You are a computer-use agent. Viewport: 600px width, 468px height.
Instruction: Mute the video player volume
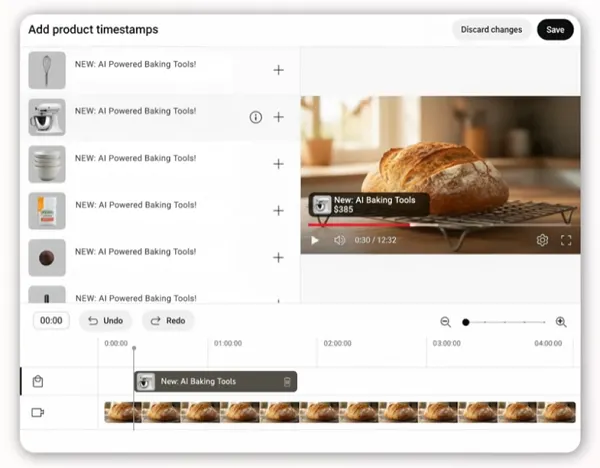[339, 240]
